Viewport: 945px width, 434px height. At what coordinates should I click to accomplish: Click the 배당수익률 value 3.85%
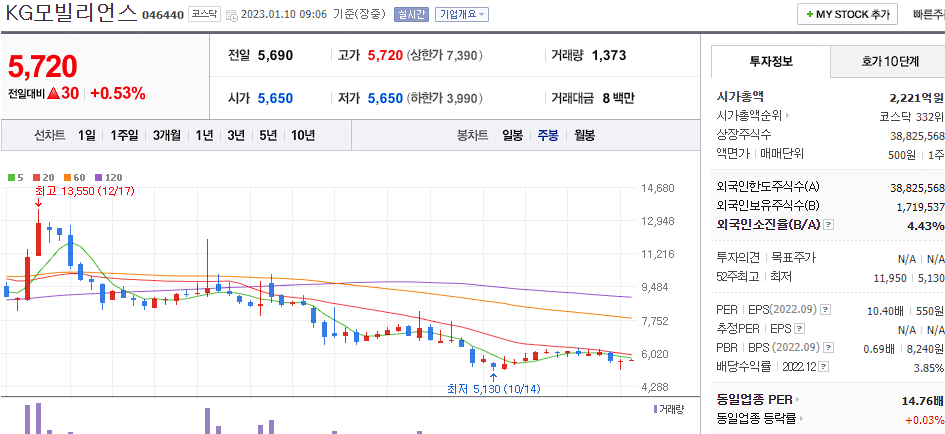[x=927, y=367]
